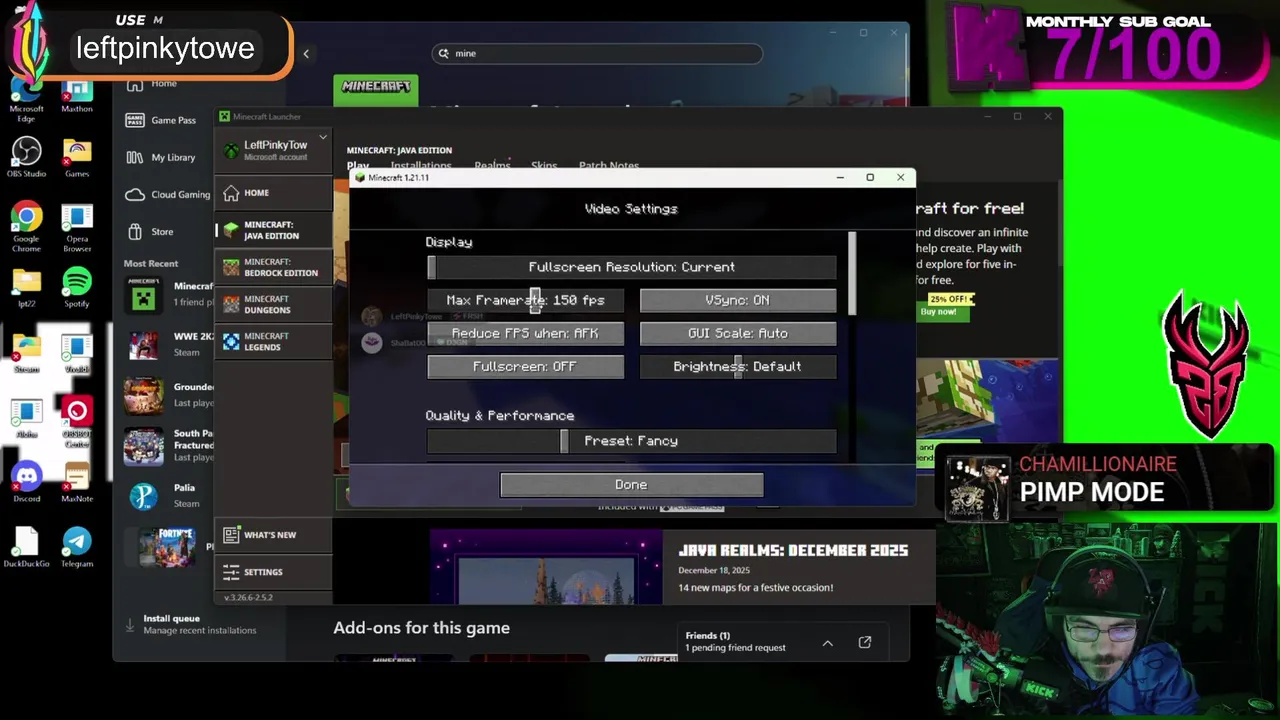Open the Games desktop folder
Image resolution: width=1280 pixels, height=720 pixels.
tap(77, 158)
